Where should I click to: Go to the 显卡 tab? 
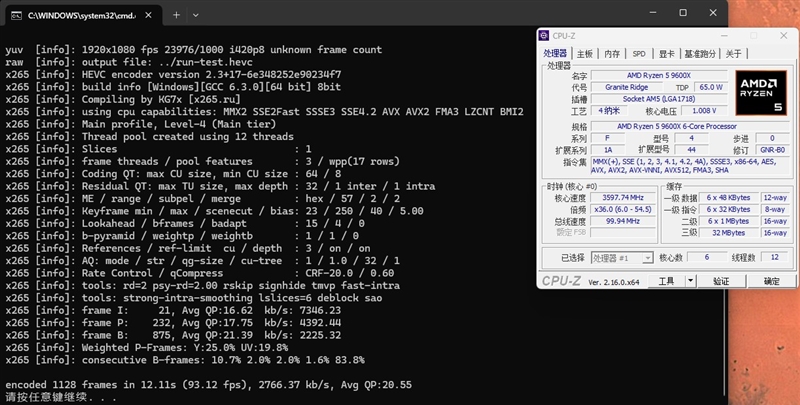(x=666, y=54)
